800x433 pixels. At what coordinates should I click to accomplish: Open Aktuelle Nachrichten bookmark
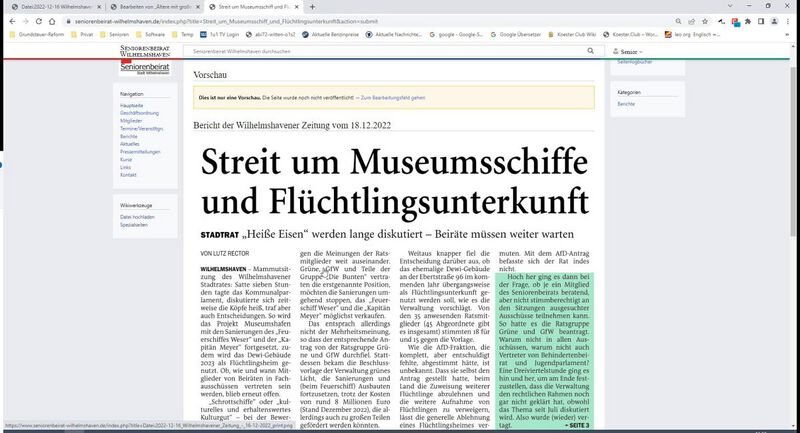point(393,35)
